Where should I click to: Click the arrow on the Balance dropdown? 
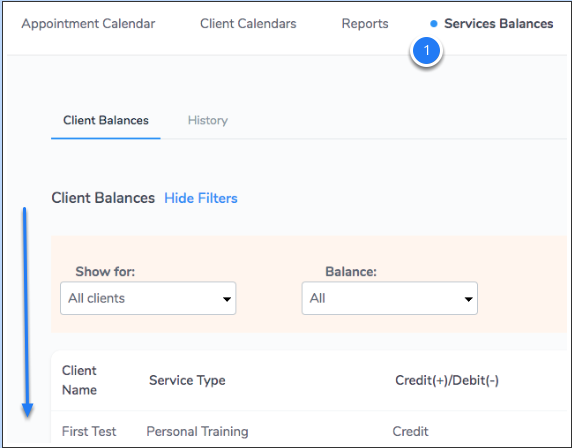pos(468,299)
